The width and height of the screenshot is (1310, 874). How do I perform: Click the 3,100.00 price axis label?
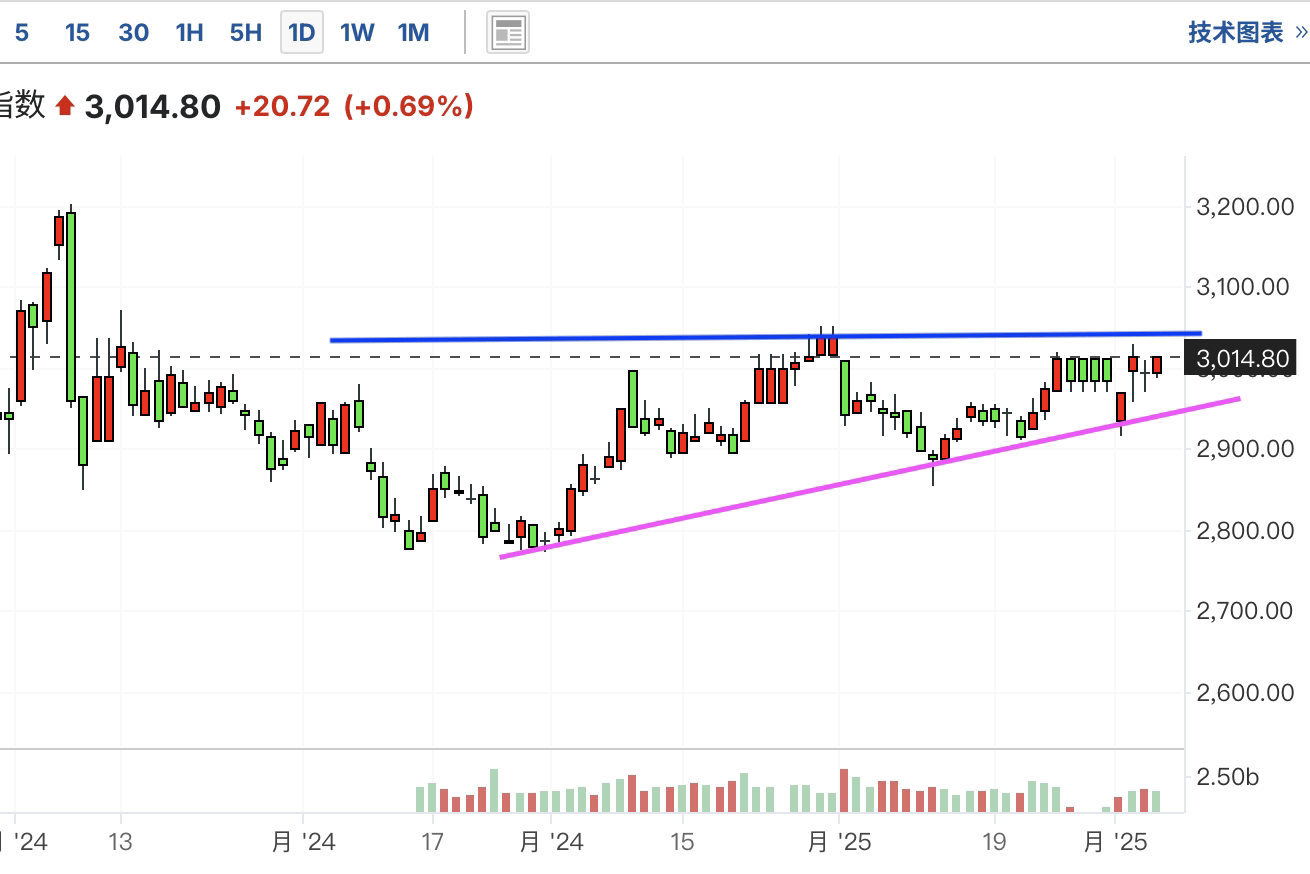pos(1244,288)
